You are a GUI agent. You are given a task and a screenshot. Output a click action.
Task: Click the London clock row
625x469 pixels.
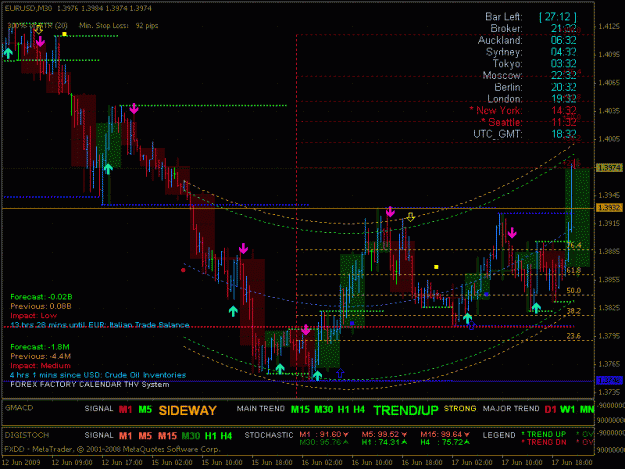coord(532,99)
